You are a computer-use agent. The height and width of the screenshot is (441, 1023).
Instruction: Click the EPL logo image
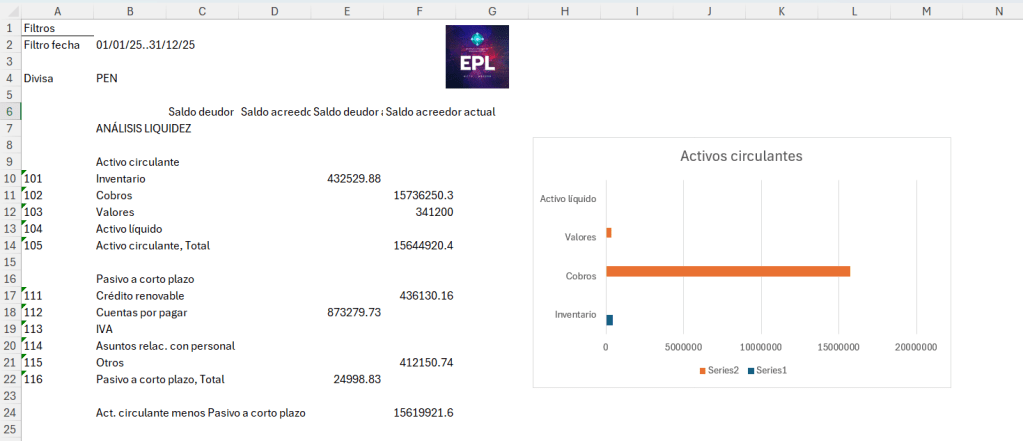pos(477,57)
